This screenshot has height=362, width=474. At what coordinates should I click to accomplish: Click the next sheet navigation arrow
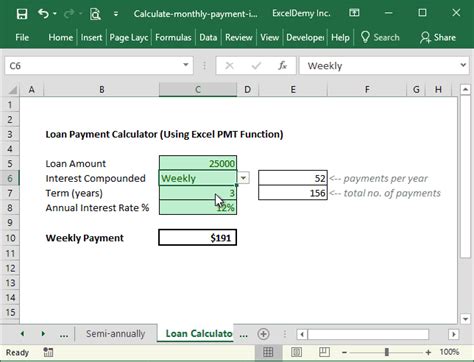(x=43, y=333)
